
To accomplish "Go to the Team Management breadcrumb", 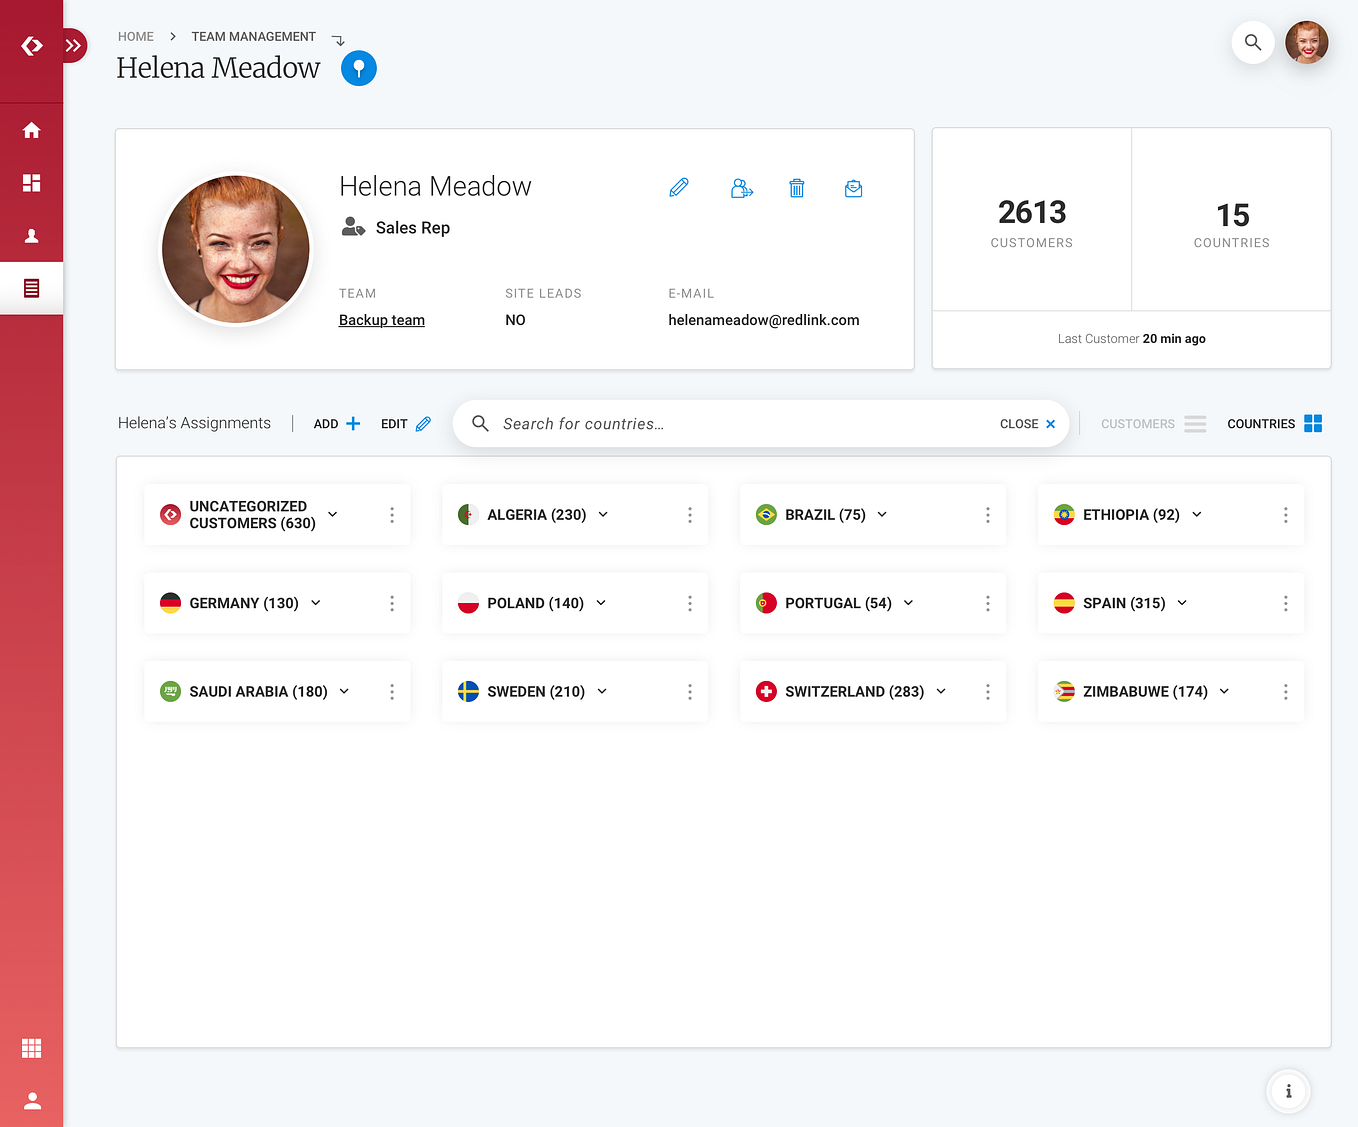I will (253, 36).
